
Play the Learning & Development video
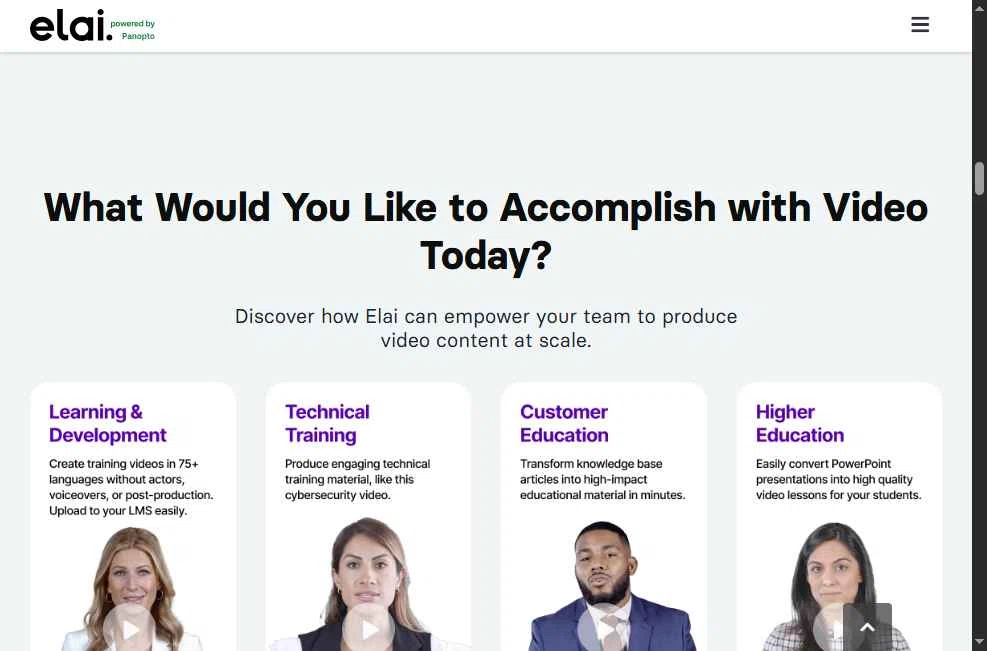(x=131, y=629)
